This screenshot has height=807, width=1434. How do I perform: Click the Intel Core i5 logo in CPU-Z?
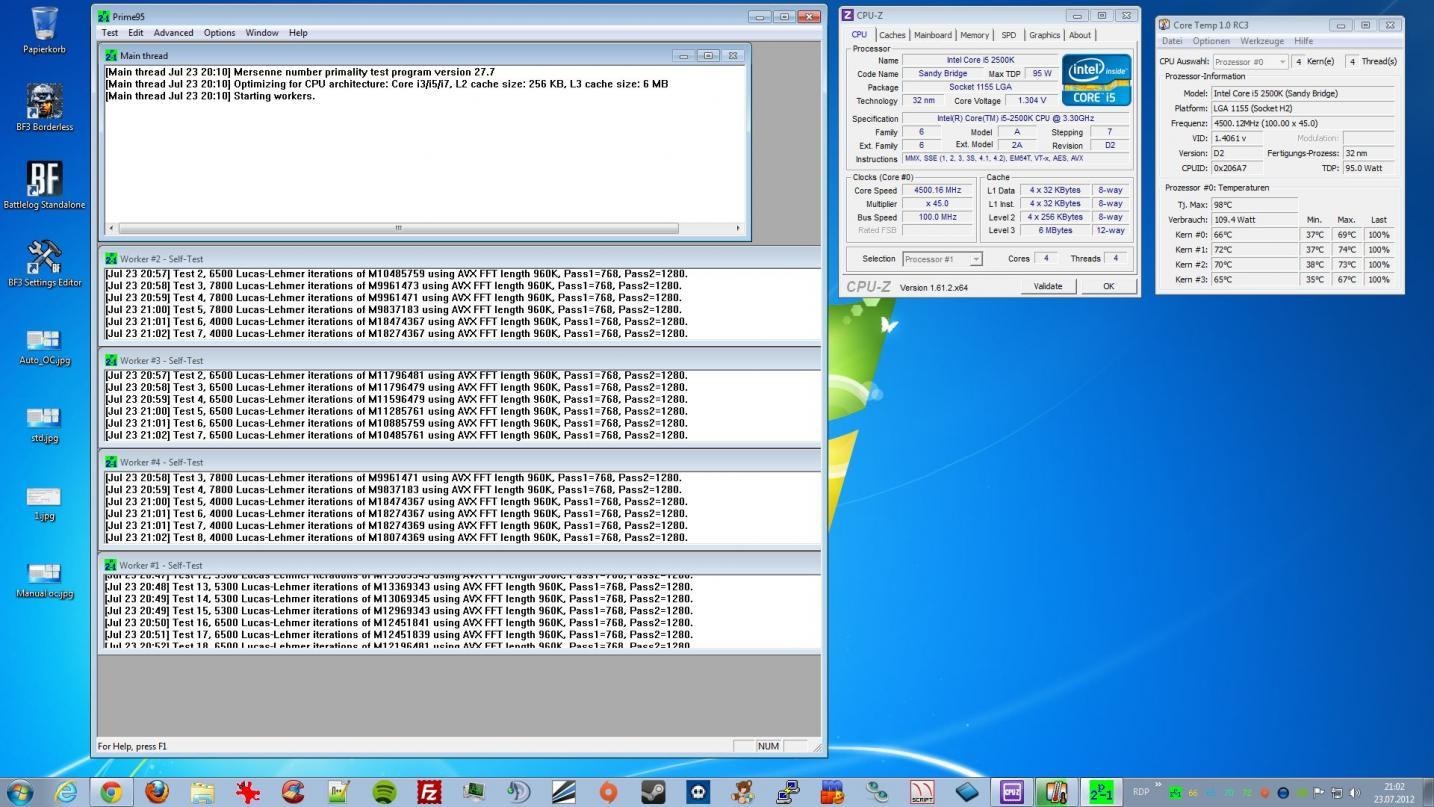point(1096,79)
